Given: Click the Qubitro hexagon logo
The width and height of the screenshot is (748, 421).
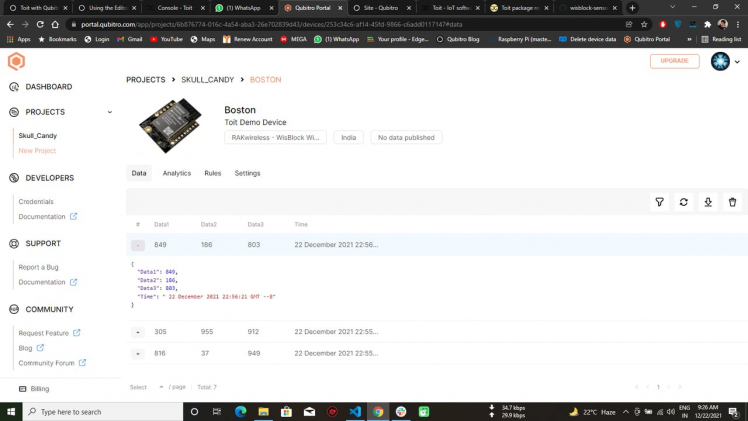Looking at the screenshot, I should pos(16,61).
